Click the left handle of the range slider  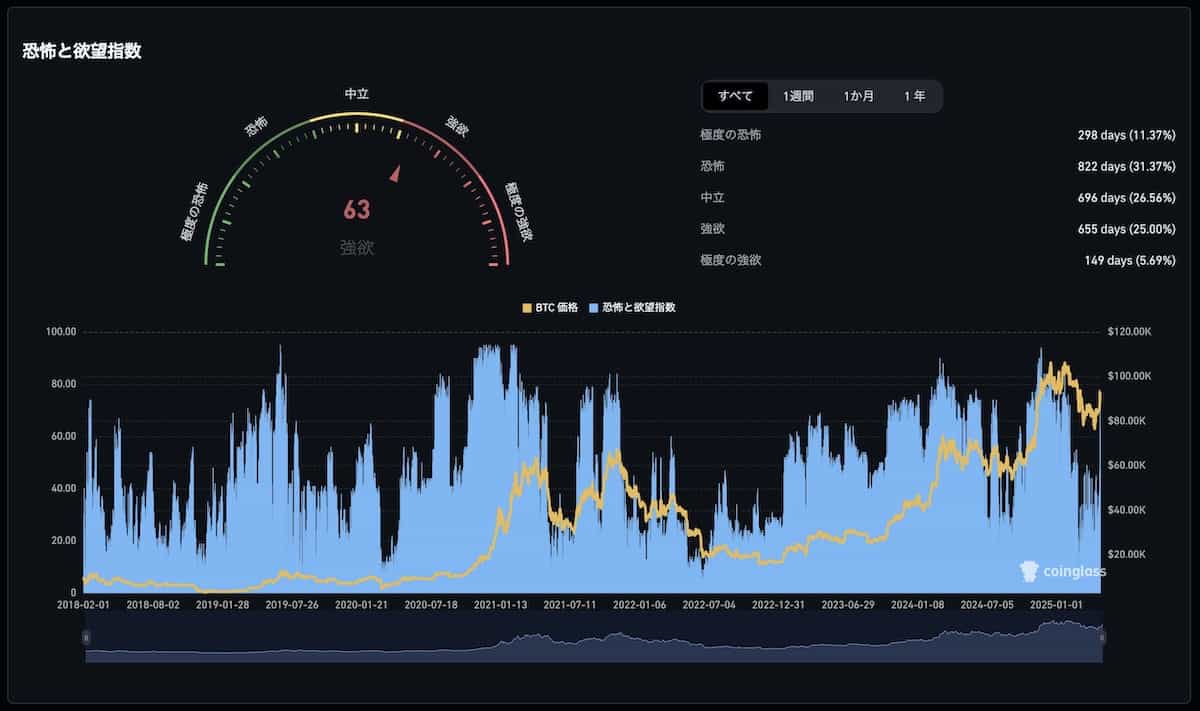click(86, 636)
